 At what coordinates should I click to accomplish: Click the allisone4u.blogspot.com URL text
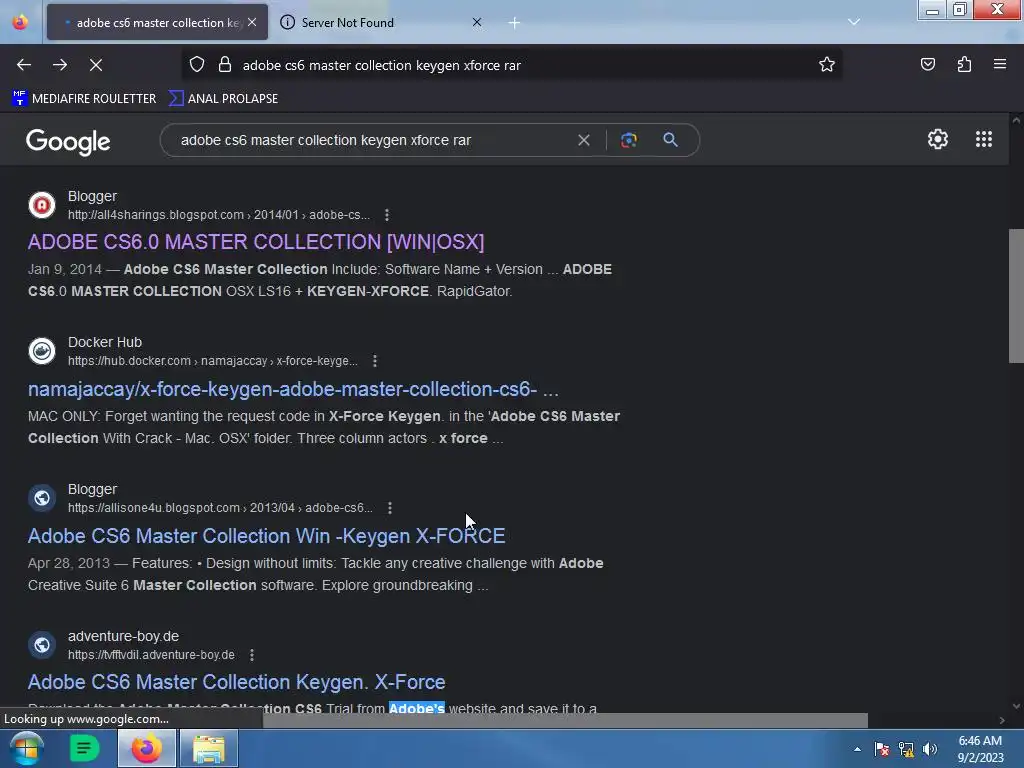(221, 507)
